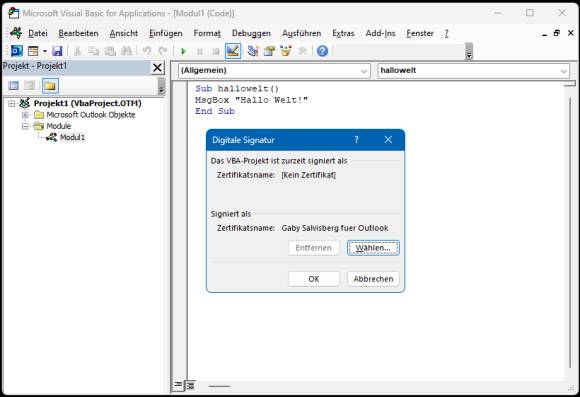Open the Extras menu
This screenshot has height=397, width=580.
pos(343,33)
